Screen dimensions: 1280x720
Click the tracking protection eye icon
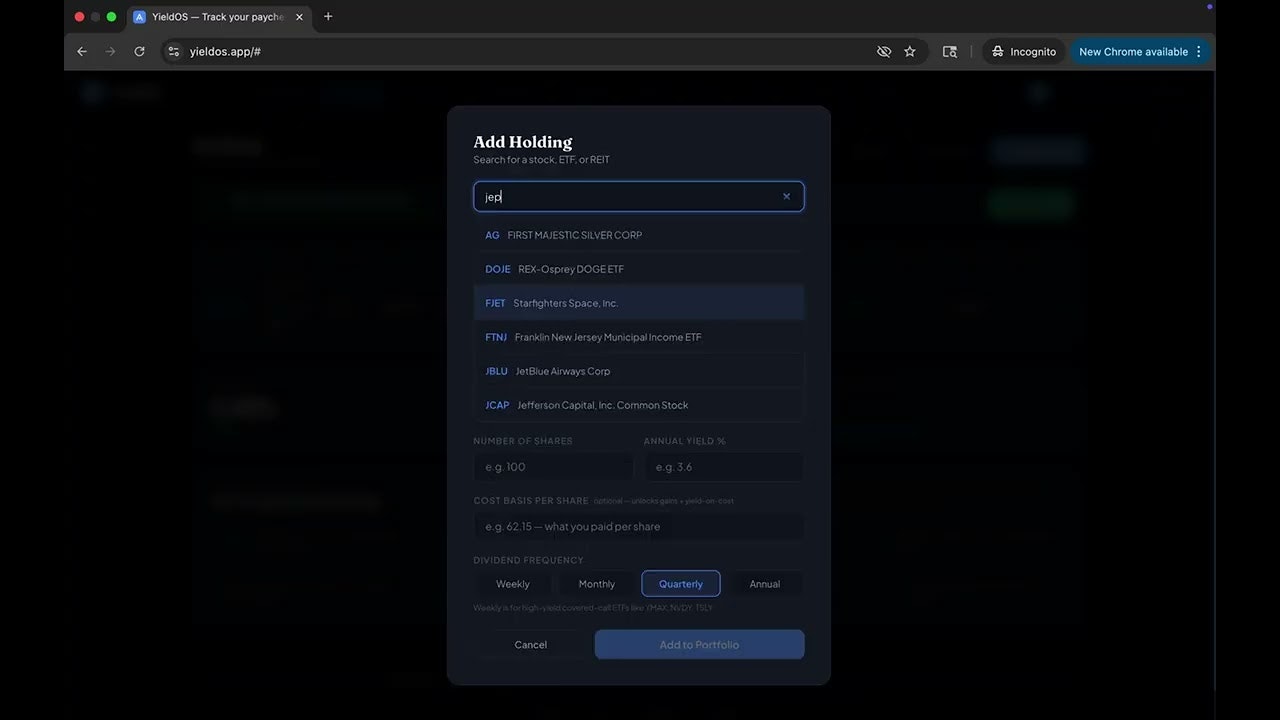[884, 52]
